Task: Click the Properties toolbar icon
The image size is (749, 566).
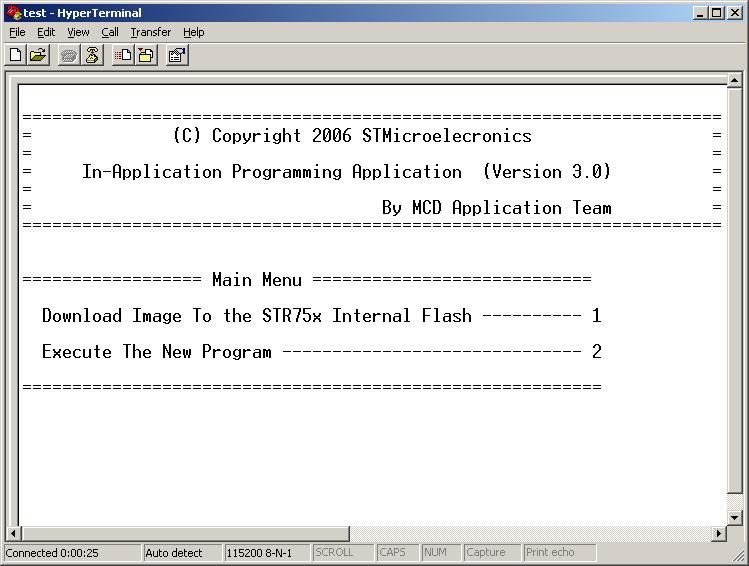Action: click(x=177, y=55)
